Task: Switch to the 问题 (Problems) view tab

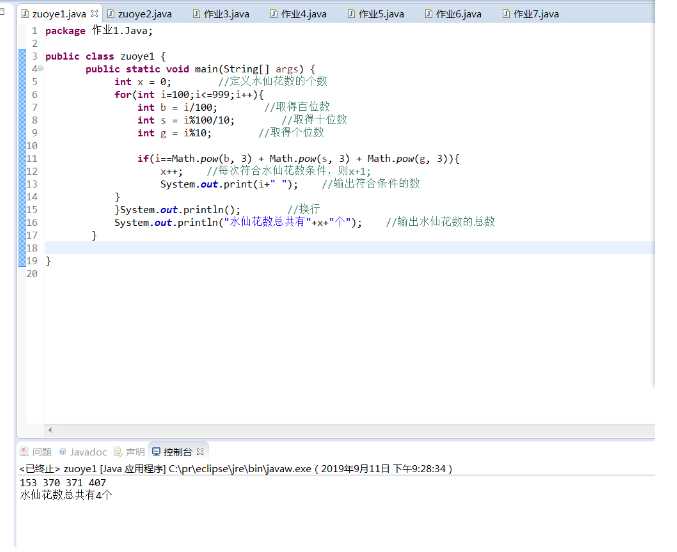Action: tap(36, 452)
